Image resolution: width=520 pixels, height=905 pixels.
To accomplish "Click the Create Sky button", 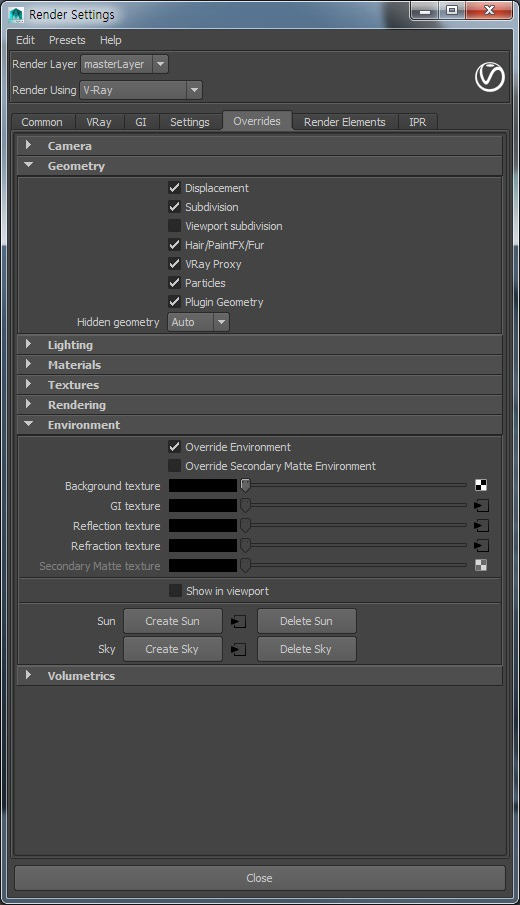I will 173,649.
